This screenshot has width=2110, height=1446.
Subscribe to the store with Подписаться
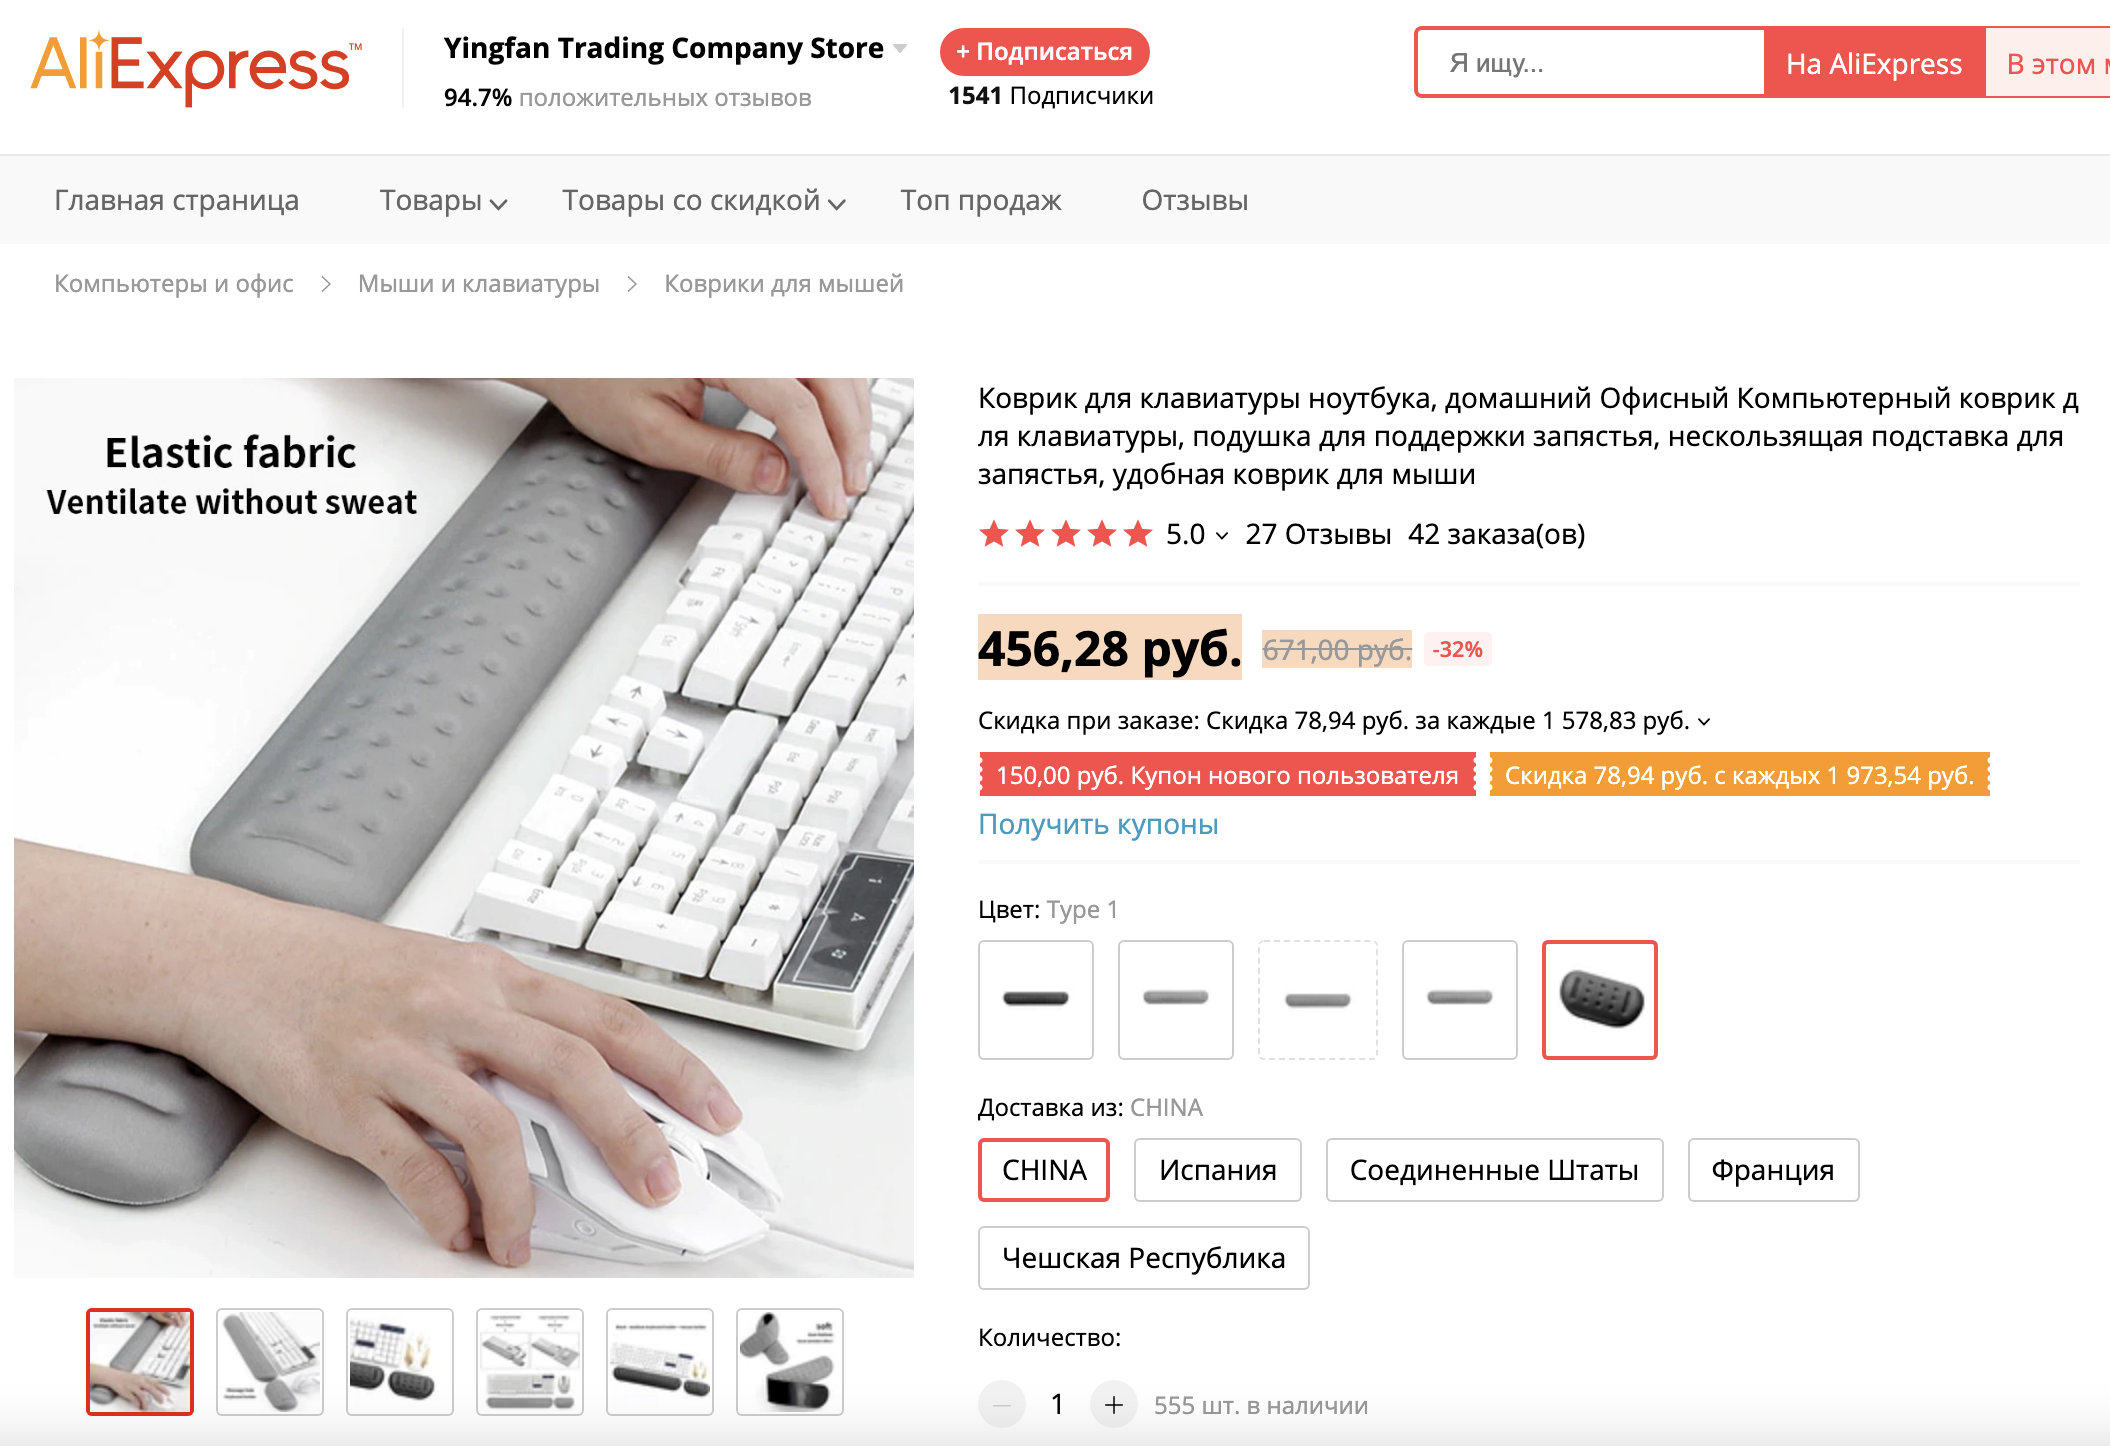1044,52
